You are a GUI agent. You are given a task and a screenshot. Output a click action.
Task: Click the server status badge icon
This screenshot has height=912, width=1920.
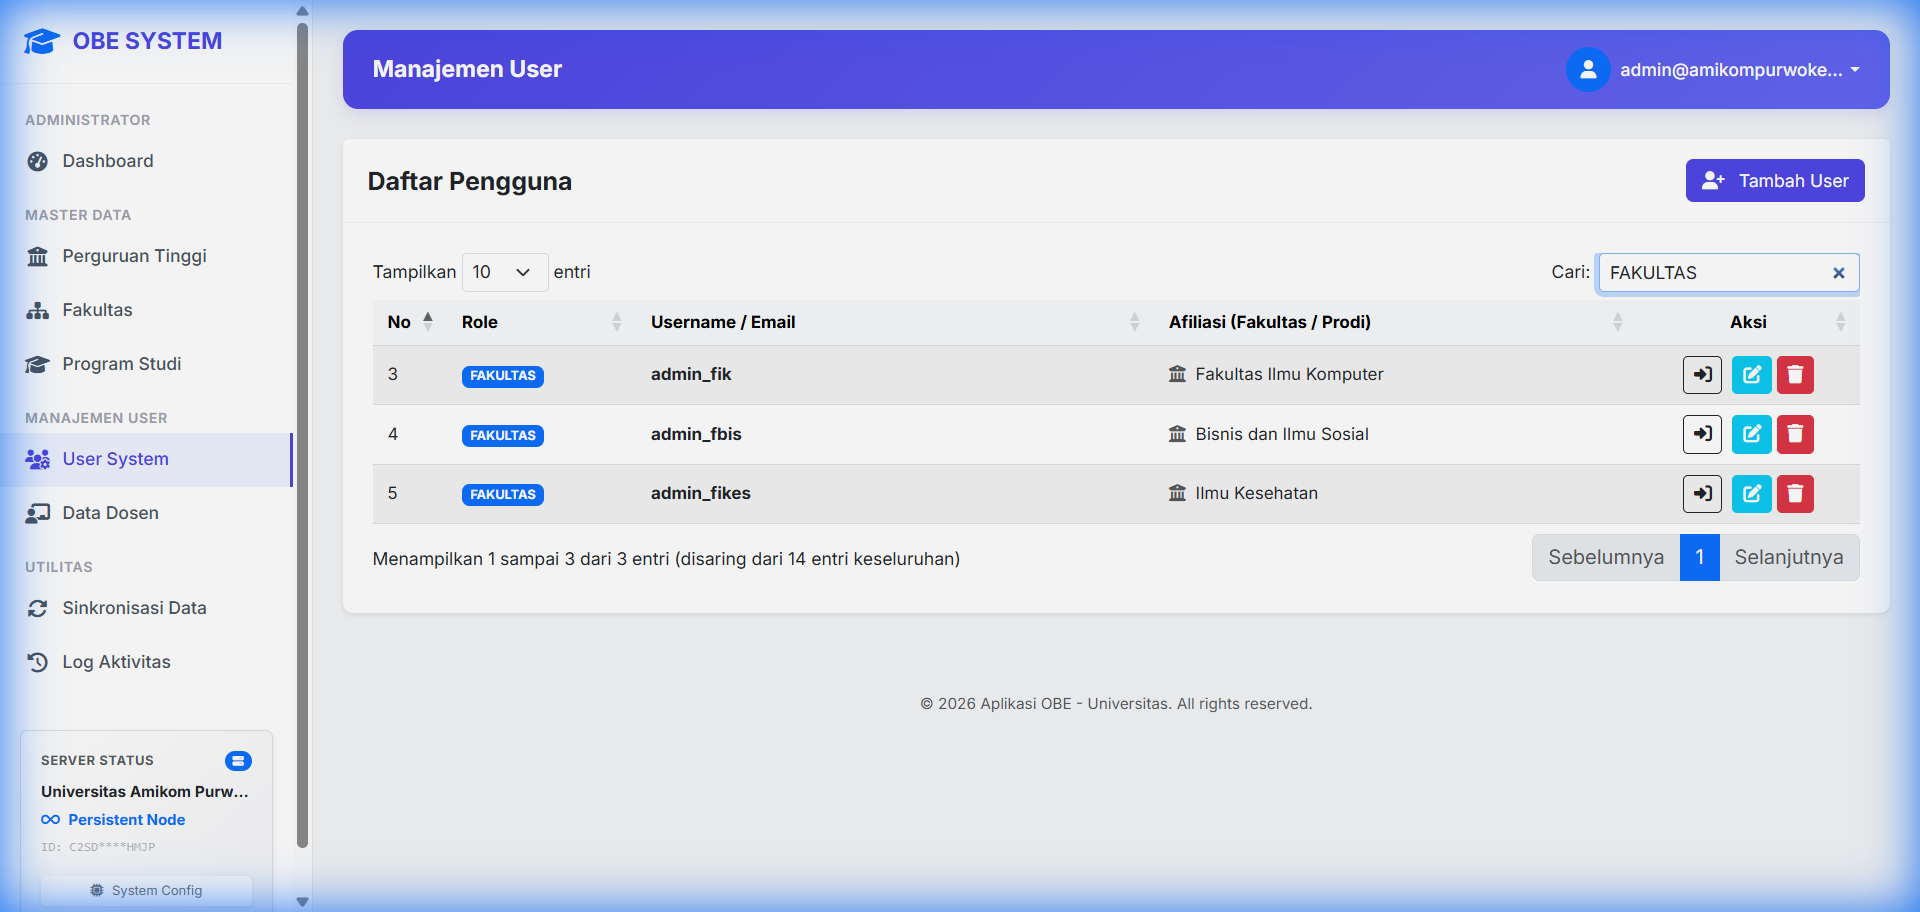click(x=238, y=761)
